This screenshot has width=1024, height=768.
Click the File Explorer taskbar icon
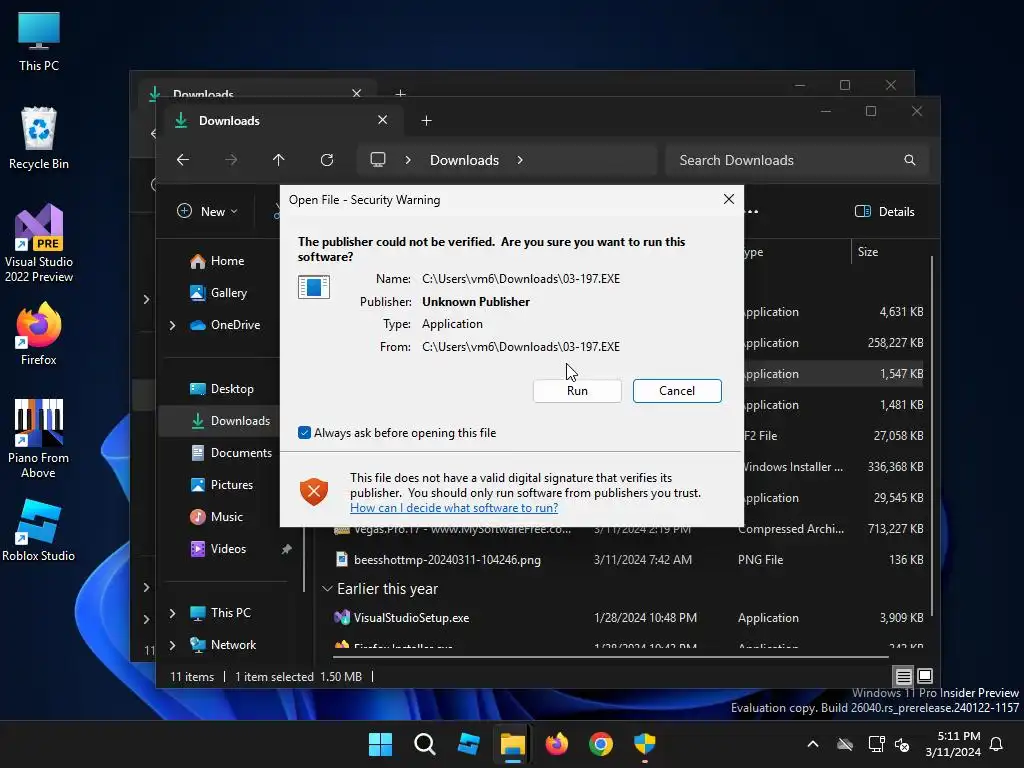(513, 744)
